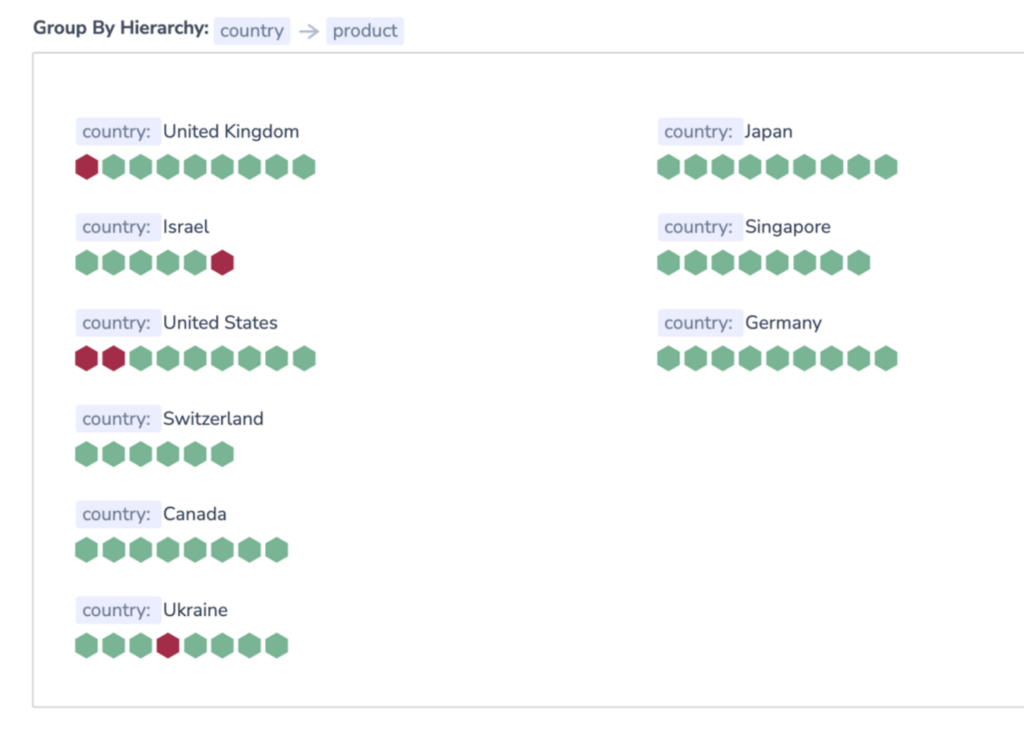Click the first green hexagon under Canada
1024x736 pixels.
tap(87, 550)
